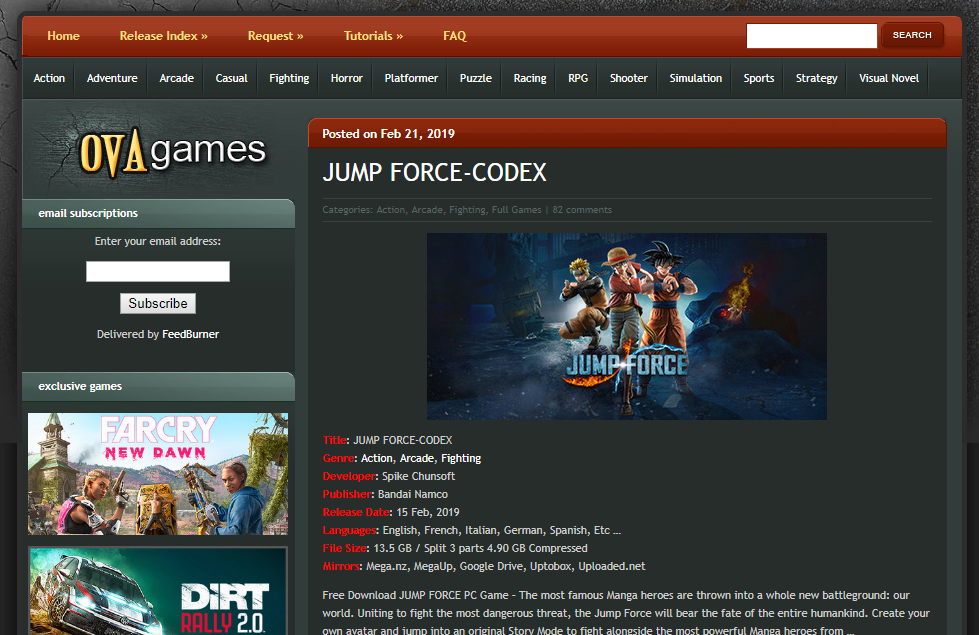
Task: Select the Fighting genre tab
Action: pos(288,77)
